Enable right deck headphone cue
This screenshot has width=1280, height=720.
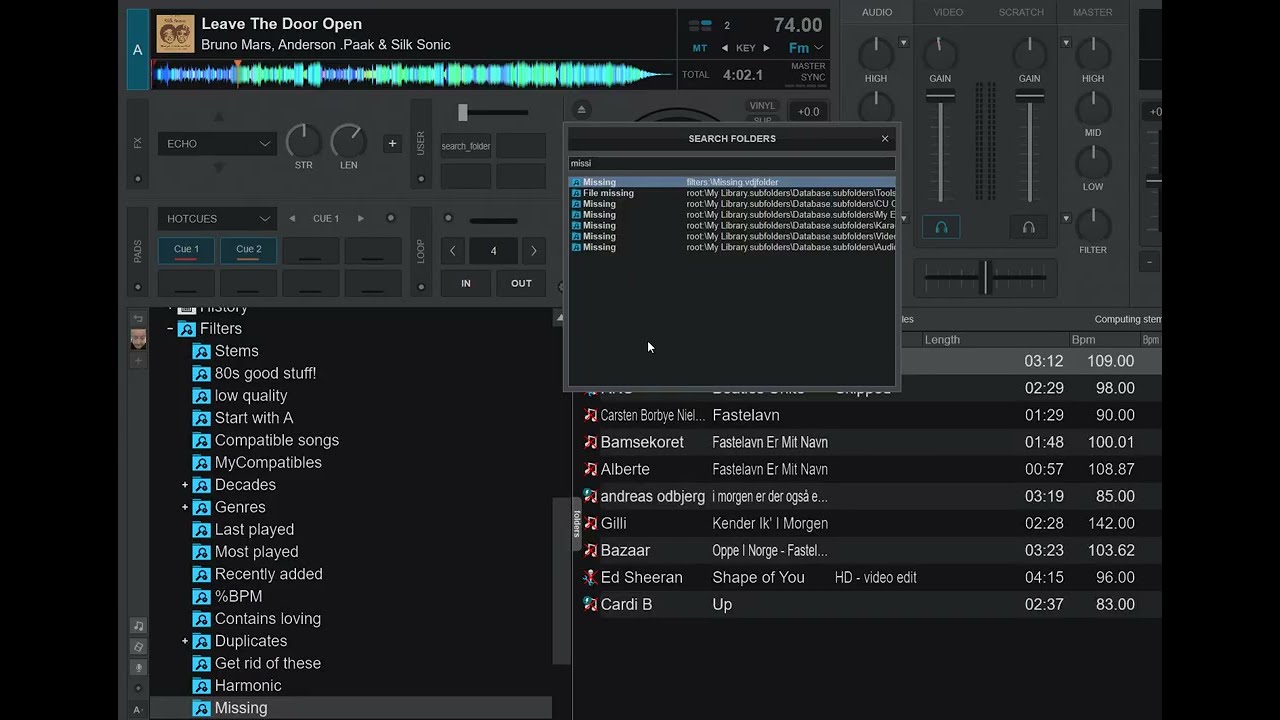click(1028, 227)
